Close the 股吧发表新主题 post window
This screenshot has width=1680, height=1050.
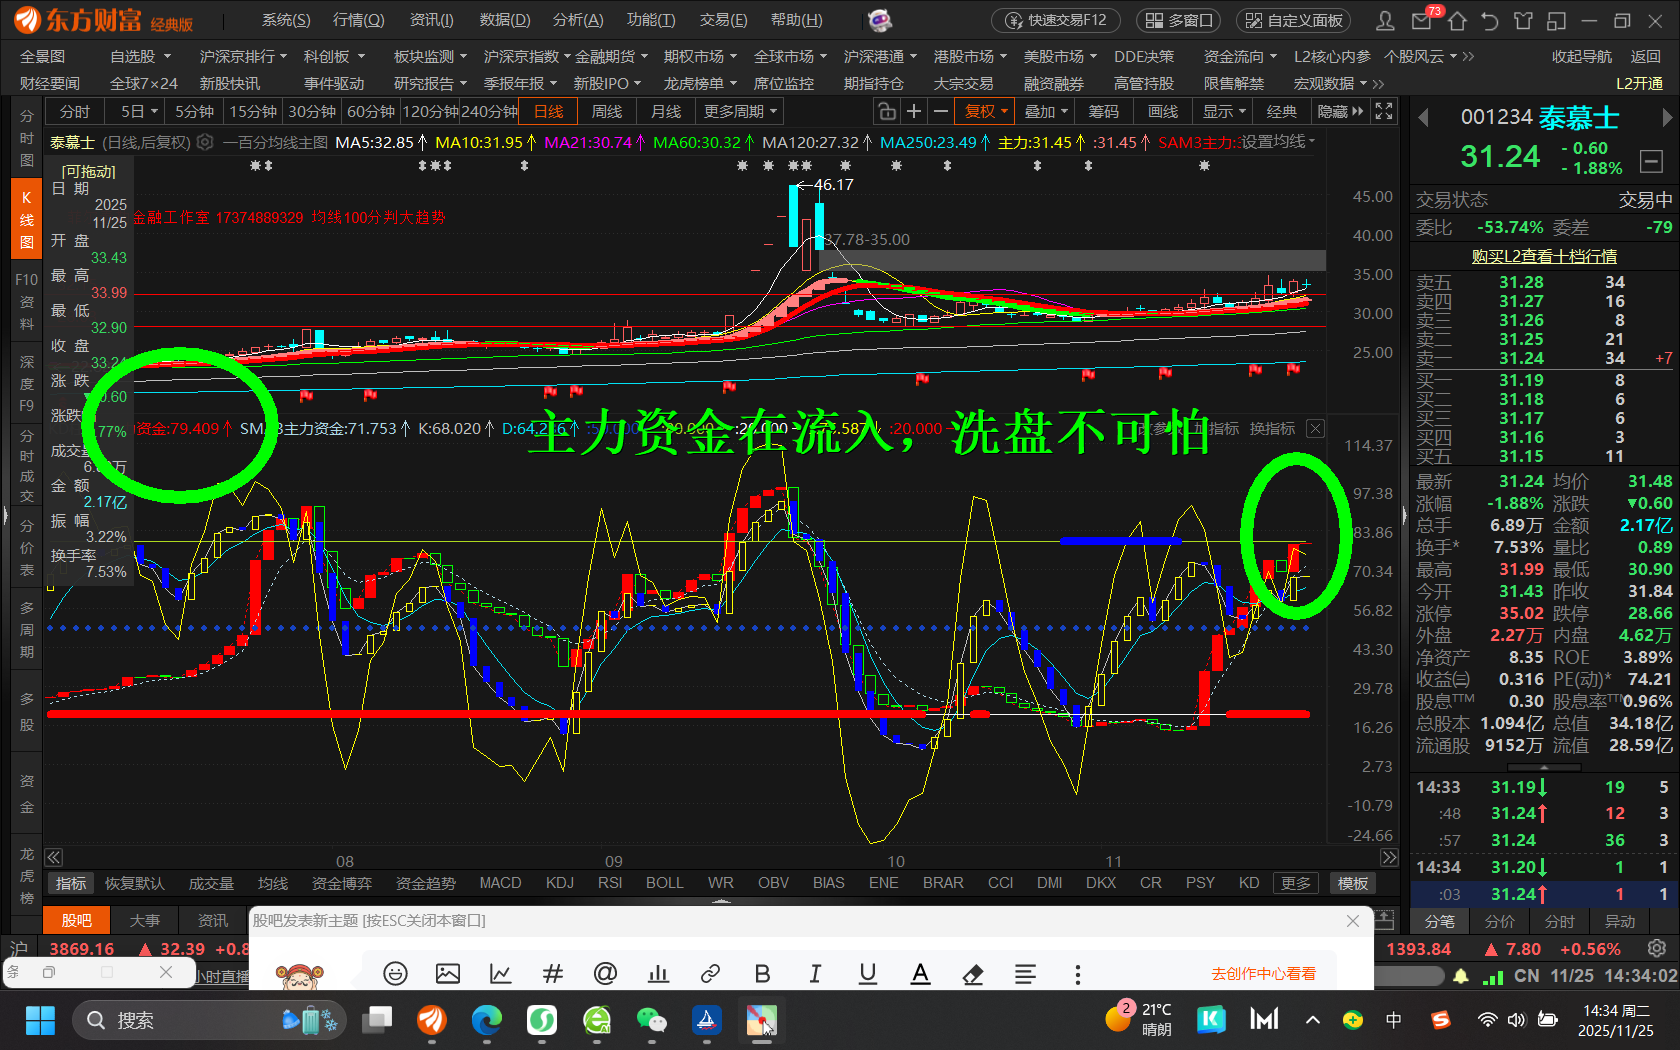tap(1352, 920)
